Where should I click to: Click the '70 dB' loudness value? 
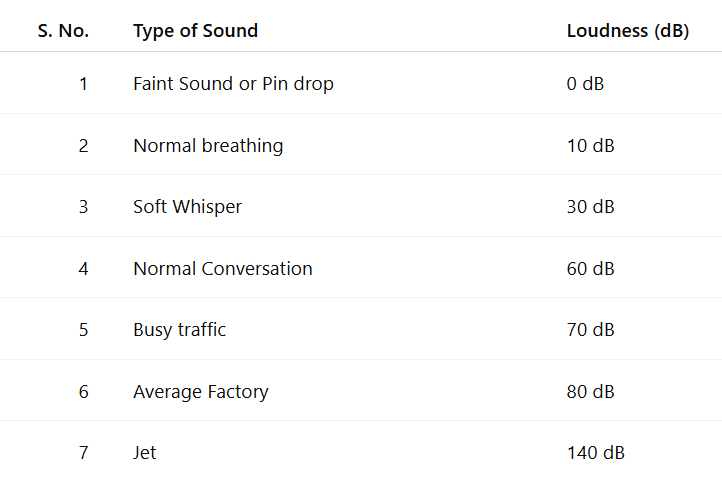[x=590, y=330]
